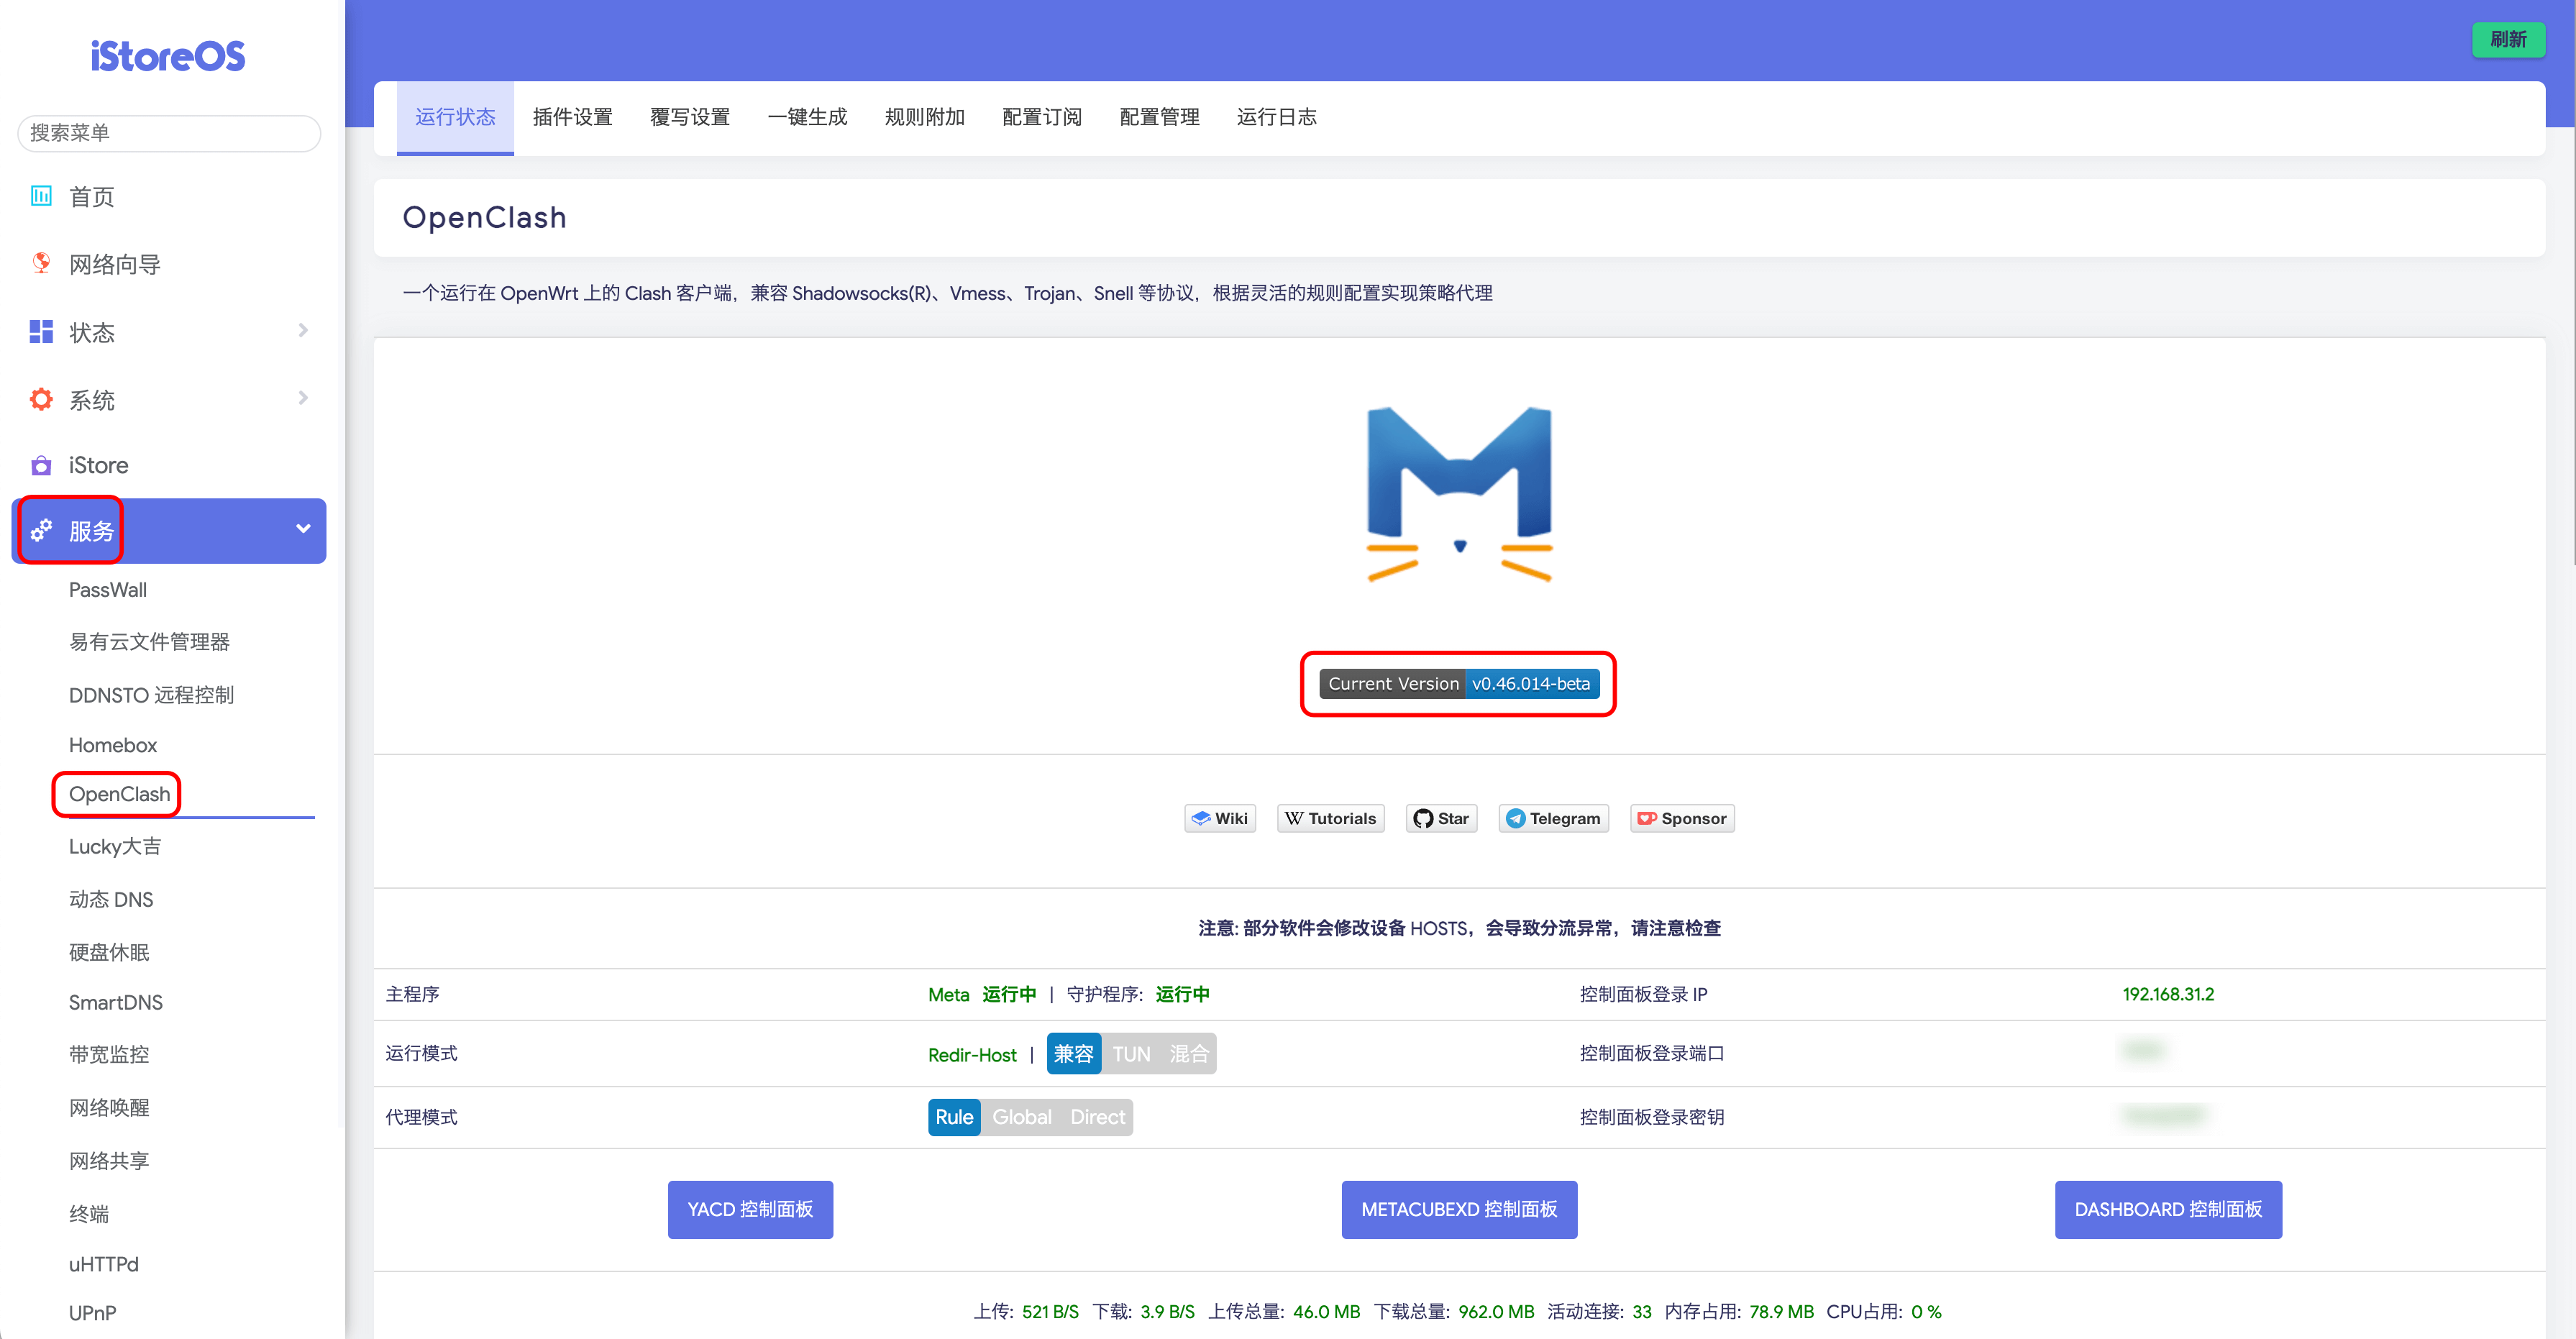Click the system gear icon beside 系统
The width and height of the screenshot is (2576, 1339).
[x=41, y=399]
